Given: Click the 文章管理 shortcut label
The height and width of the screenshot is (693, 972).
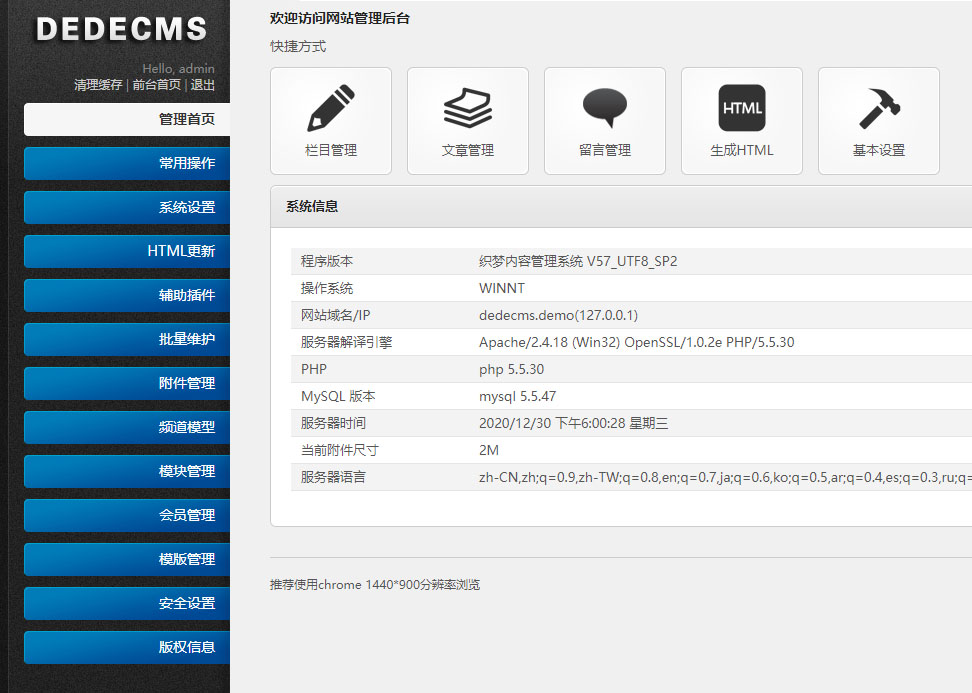Looking at the screenshot, I should (x=467, y=150).
